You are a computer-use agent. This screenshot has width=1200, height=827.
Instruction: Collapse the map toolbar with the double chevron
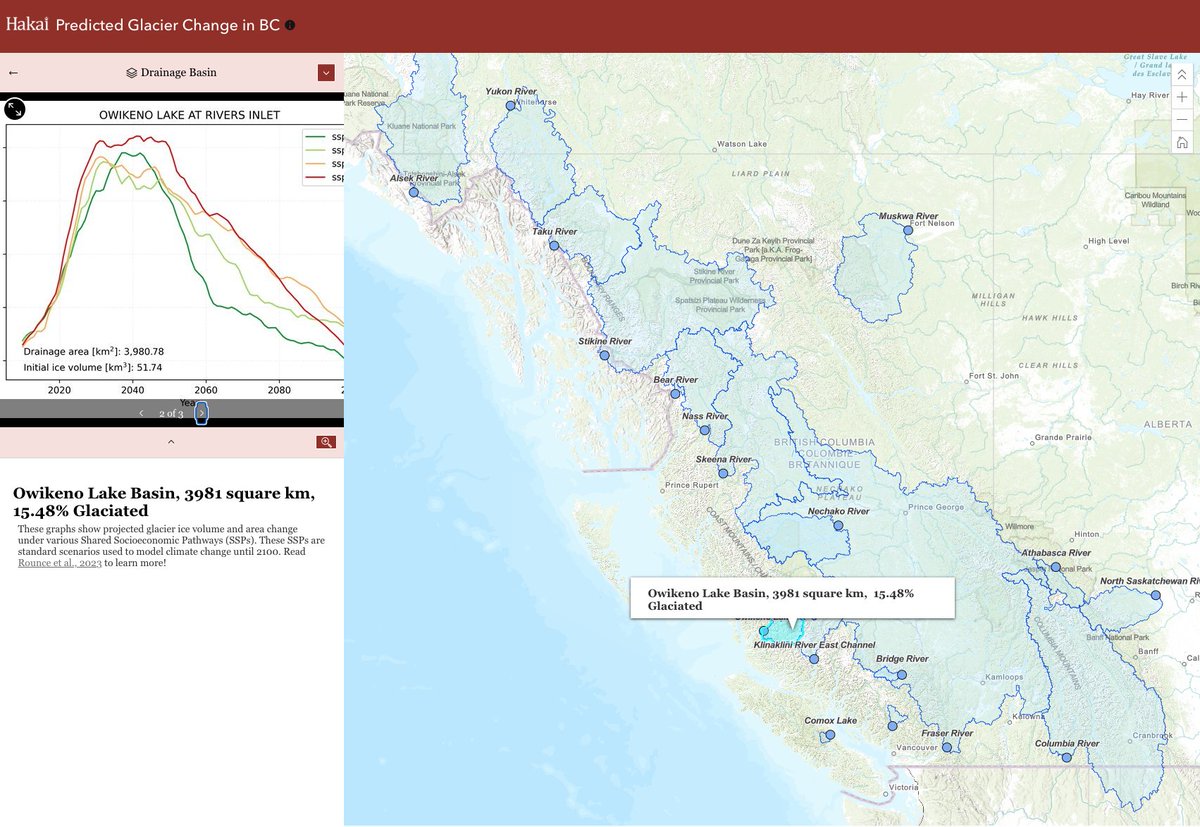1182,74
